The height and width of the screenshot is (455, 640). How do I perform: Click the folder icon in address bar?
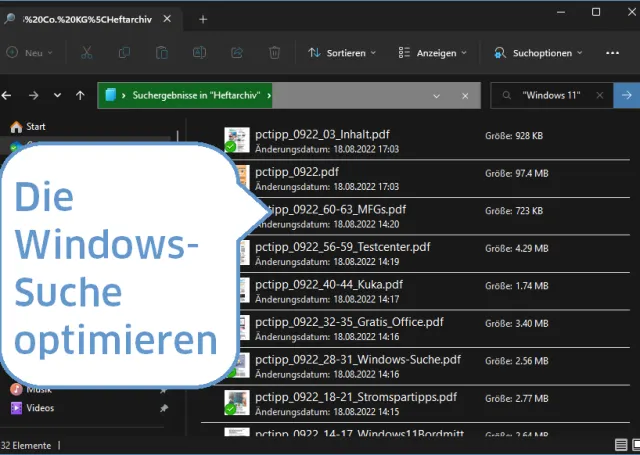[x=110, y=95]
